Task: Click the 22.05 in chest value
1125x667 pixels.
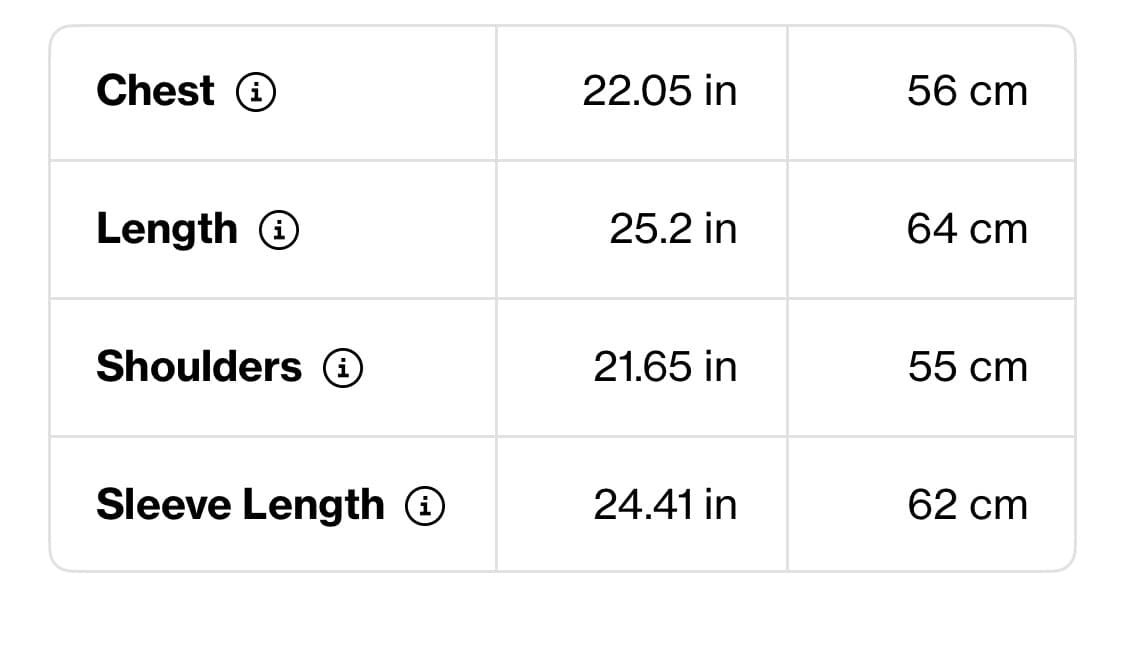Action: (x=659, y=91)
